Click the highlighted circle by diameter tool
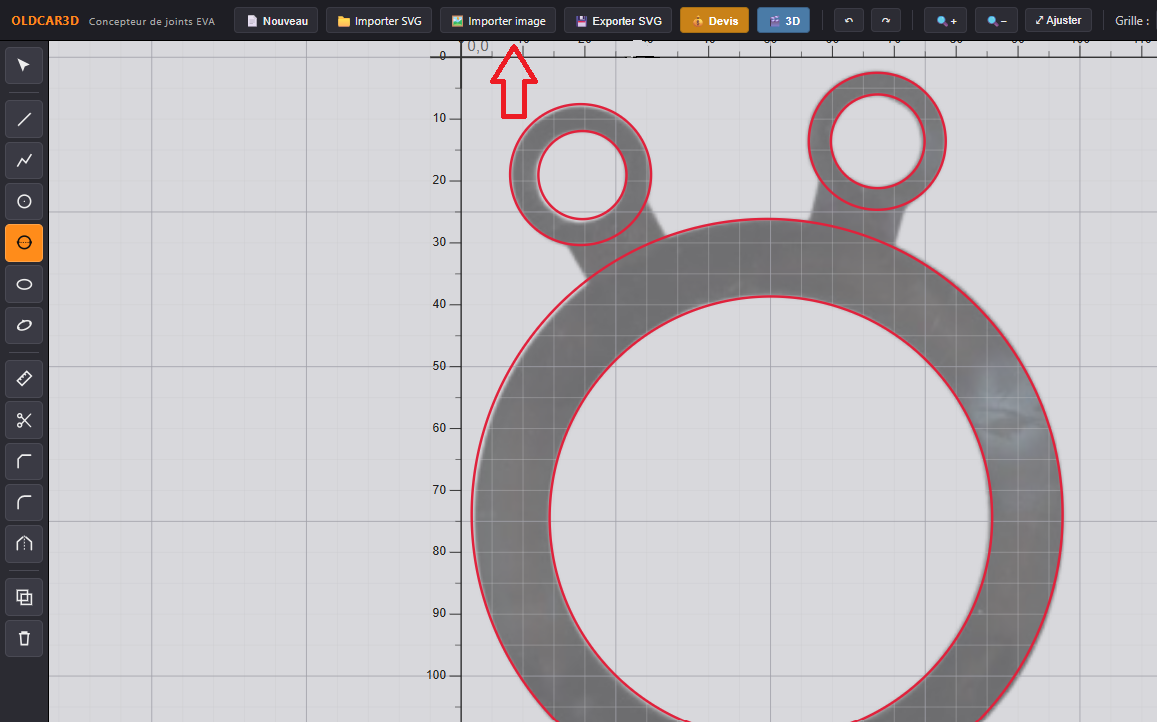This screenshot has height=722, width=1157. point(24,243)
